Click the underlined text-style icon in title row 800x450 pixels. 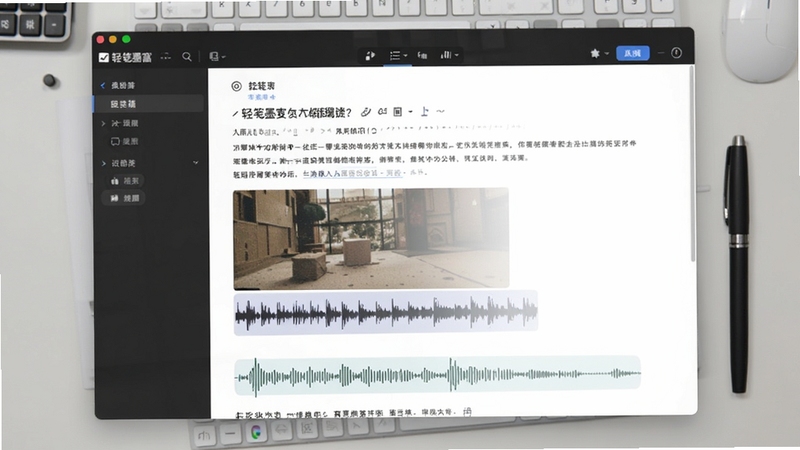tap(424, 111)
